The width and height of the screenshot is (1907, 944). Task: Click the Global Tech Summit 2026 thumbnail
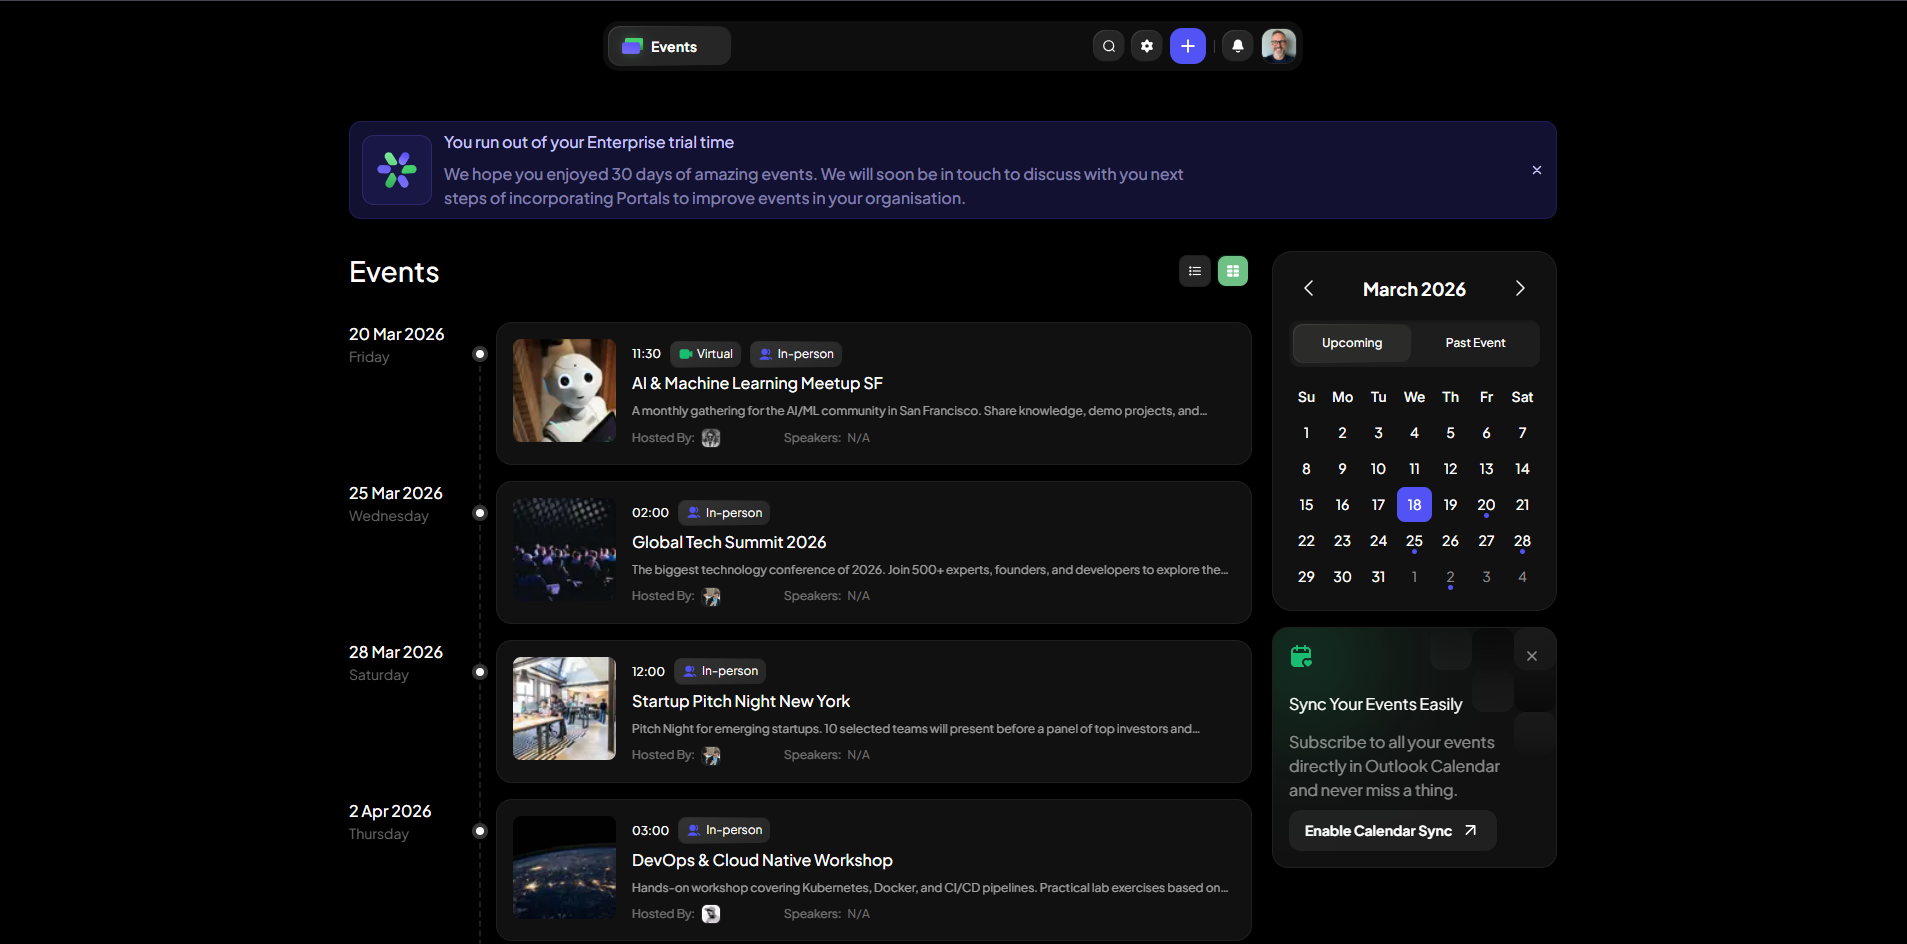[564, 550]
